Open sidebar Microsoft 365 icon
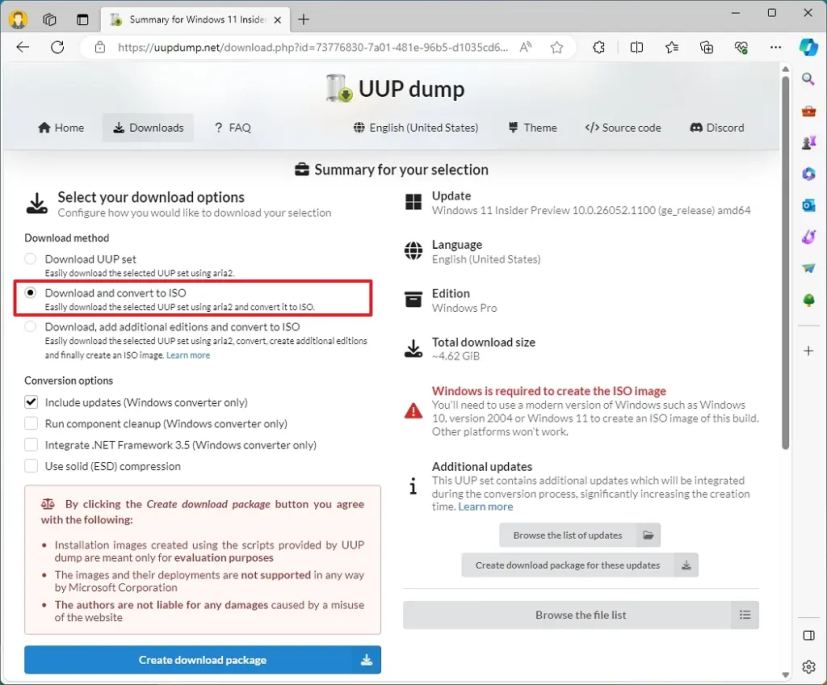Viewport: 827px width, 685px height. (809, 173)
